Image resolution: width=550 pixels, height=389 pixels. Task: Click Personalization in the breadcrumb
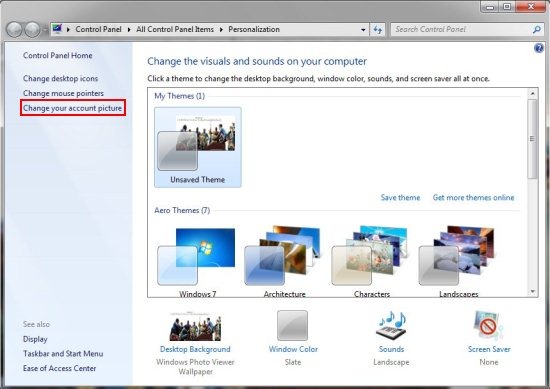[x=254, y=29]
